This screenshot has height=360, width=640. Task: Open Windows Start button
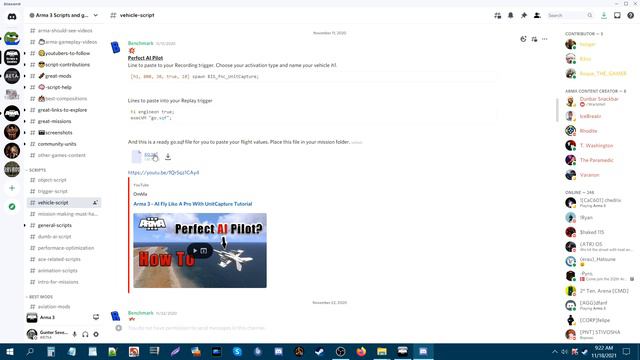click(9, 351)
